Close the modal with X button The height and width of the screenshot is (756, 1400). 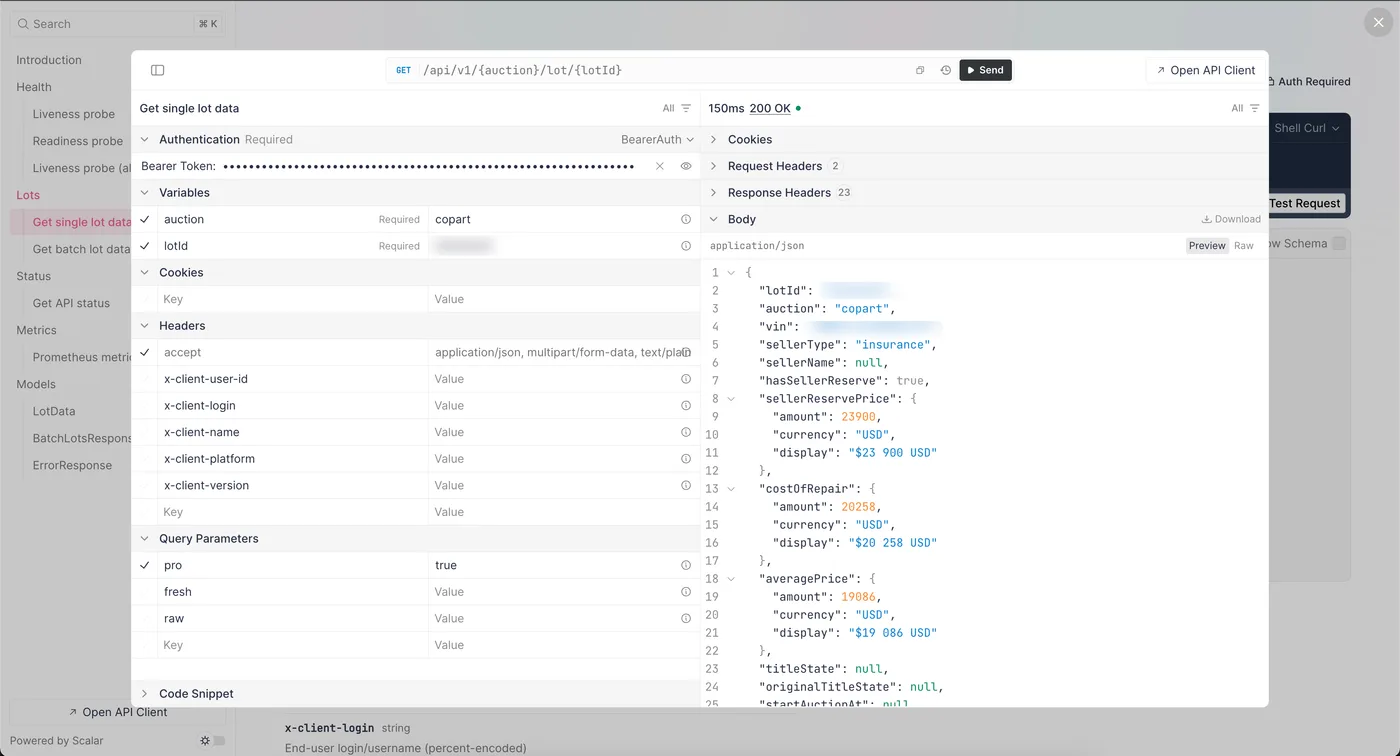click(1378, 22)
